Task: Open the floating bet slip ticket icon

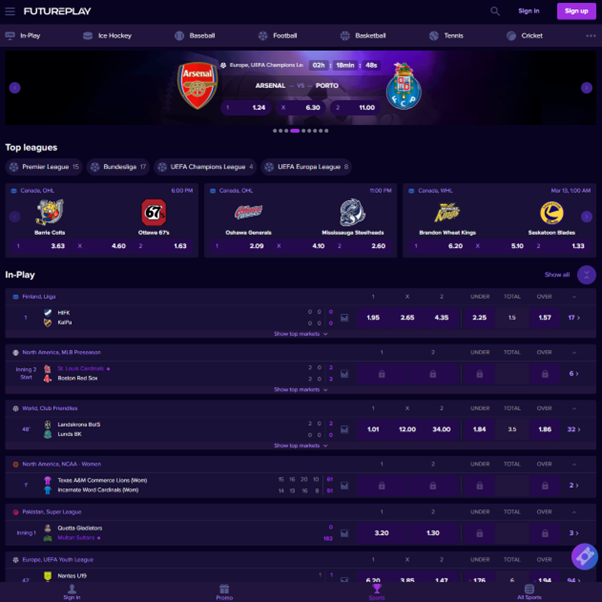Action: point(584,556)
